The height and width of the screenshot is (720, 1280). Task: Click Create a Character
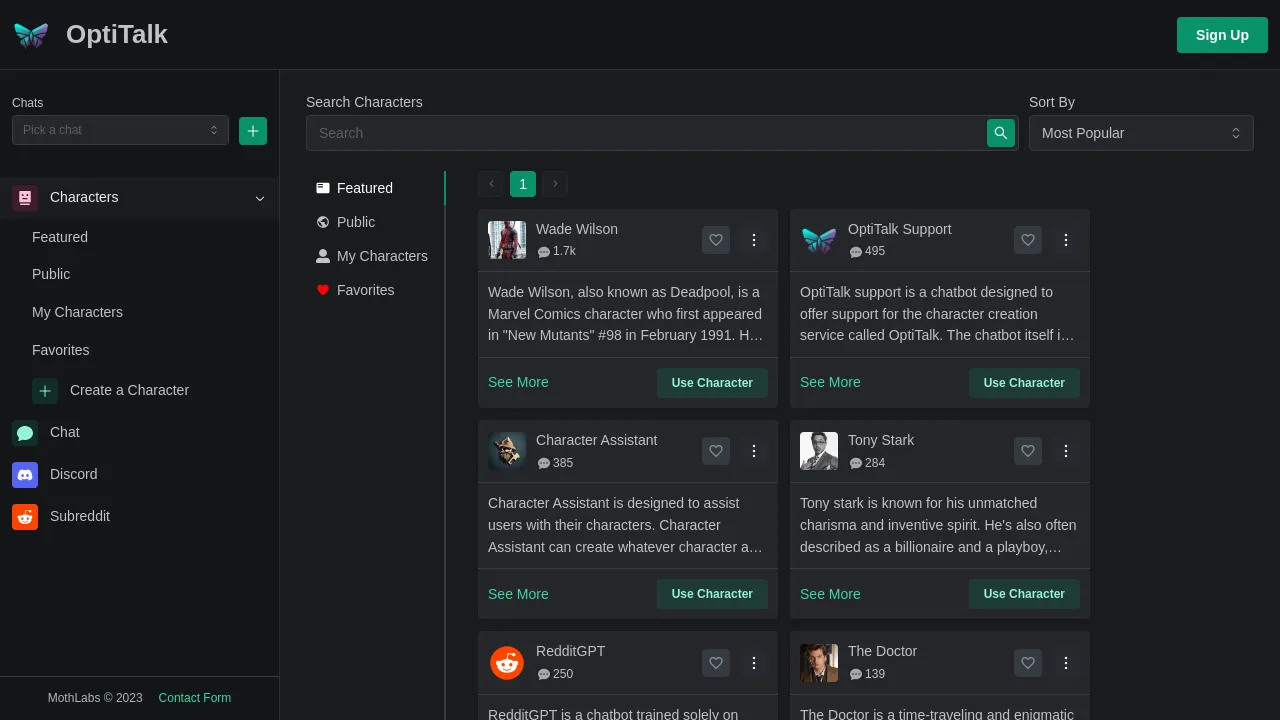tap(129, 390)
